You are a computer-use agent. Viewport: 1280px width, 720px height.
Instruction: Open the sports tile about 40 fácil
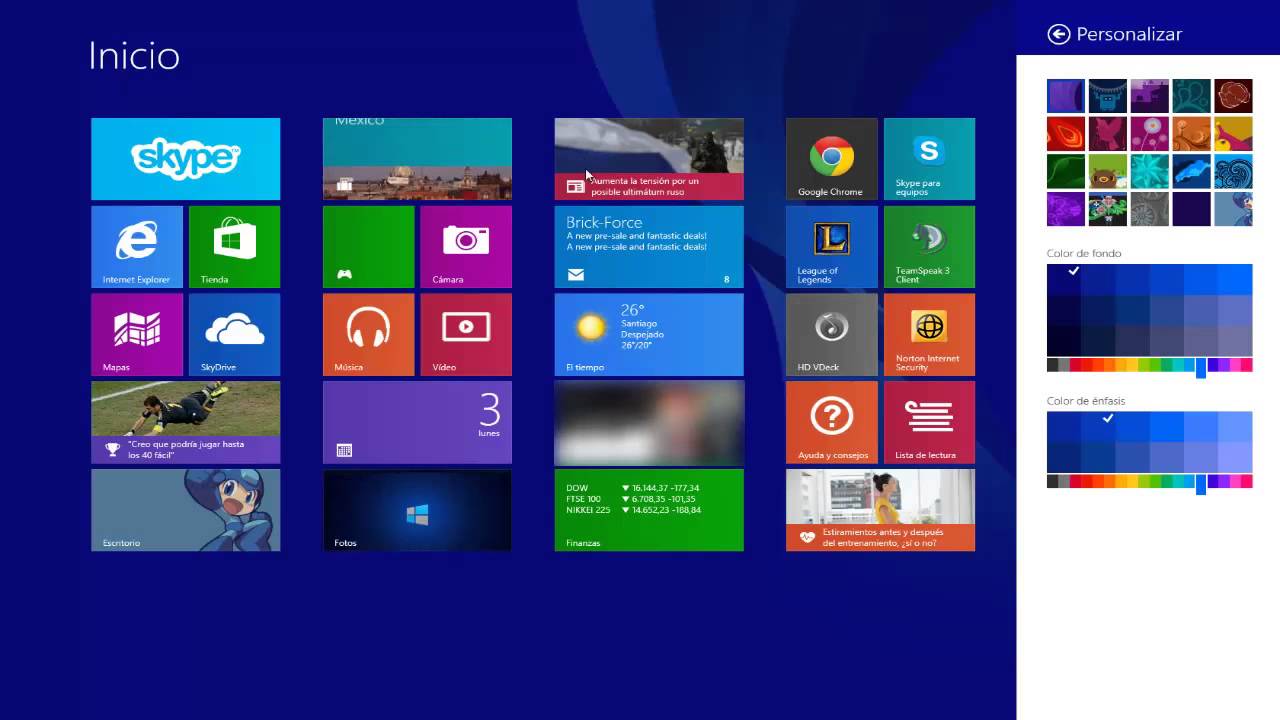pos(185,422)
